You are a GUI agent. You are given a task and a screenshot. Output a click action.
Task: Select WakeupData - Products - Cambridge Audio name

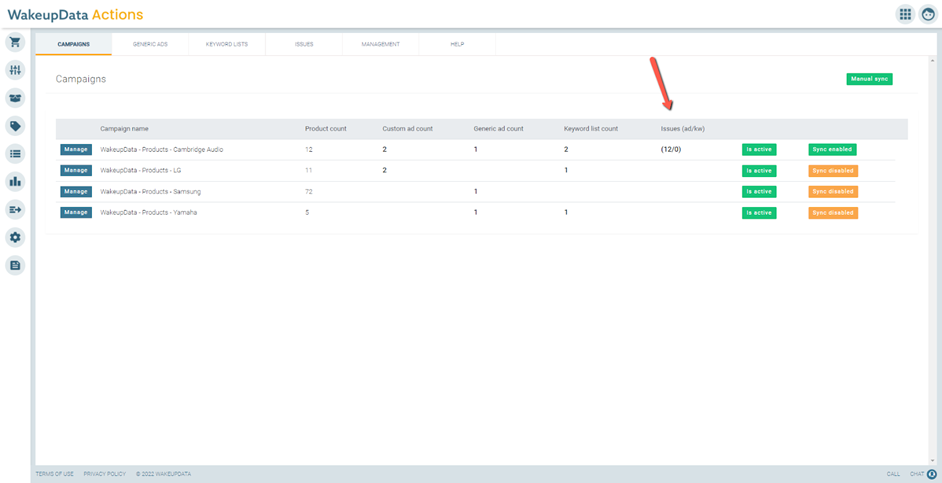[162, 150]
